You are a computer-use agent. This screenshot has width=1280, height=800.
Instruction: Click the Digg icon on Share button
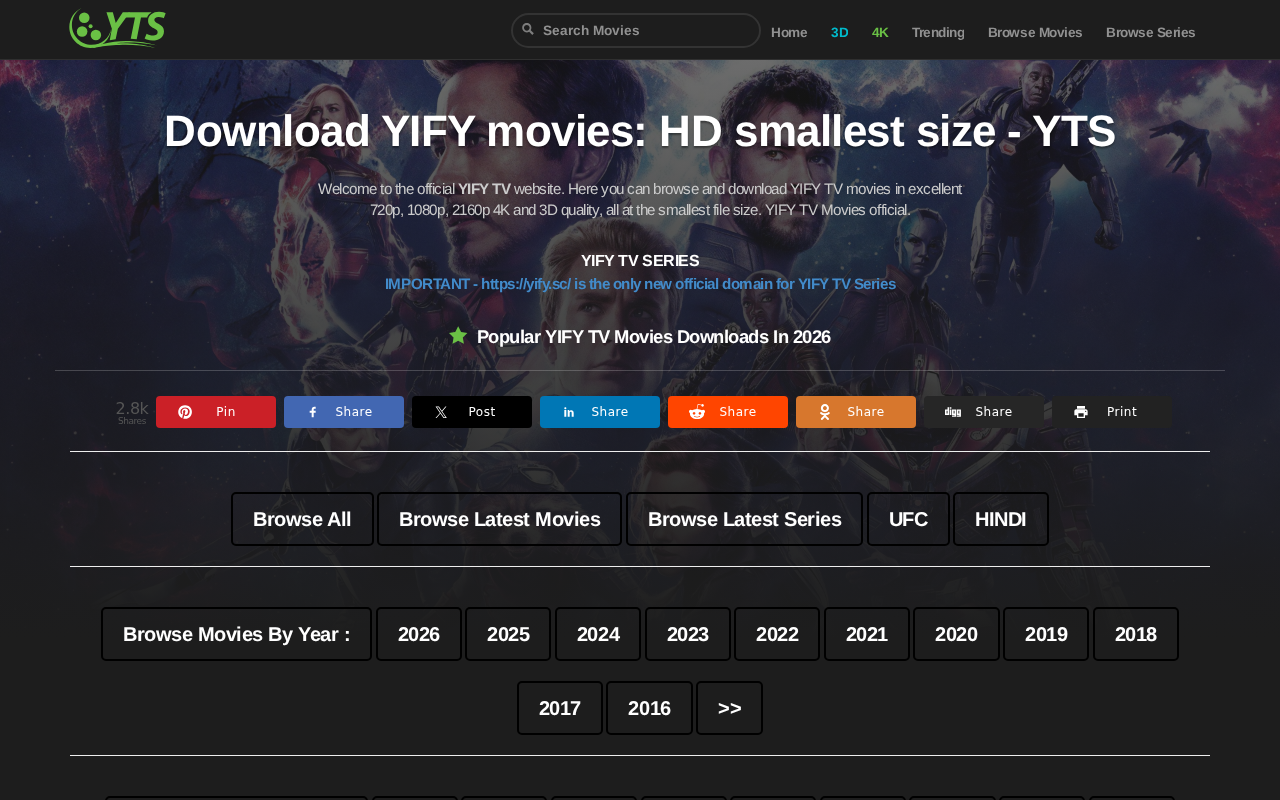(x=953, y=412)
